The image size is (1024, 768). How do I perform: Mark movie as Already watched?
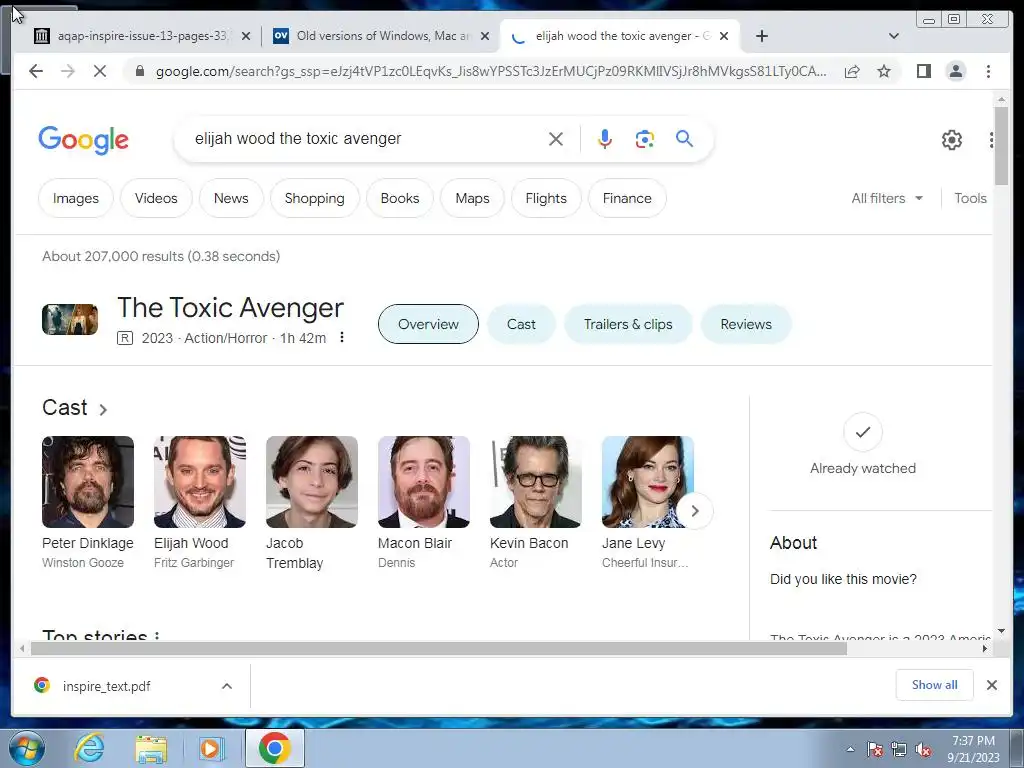(x=863, y=432)
